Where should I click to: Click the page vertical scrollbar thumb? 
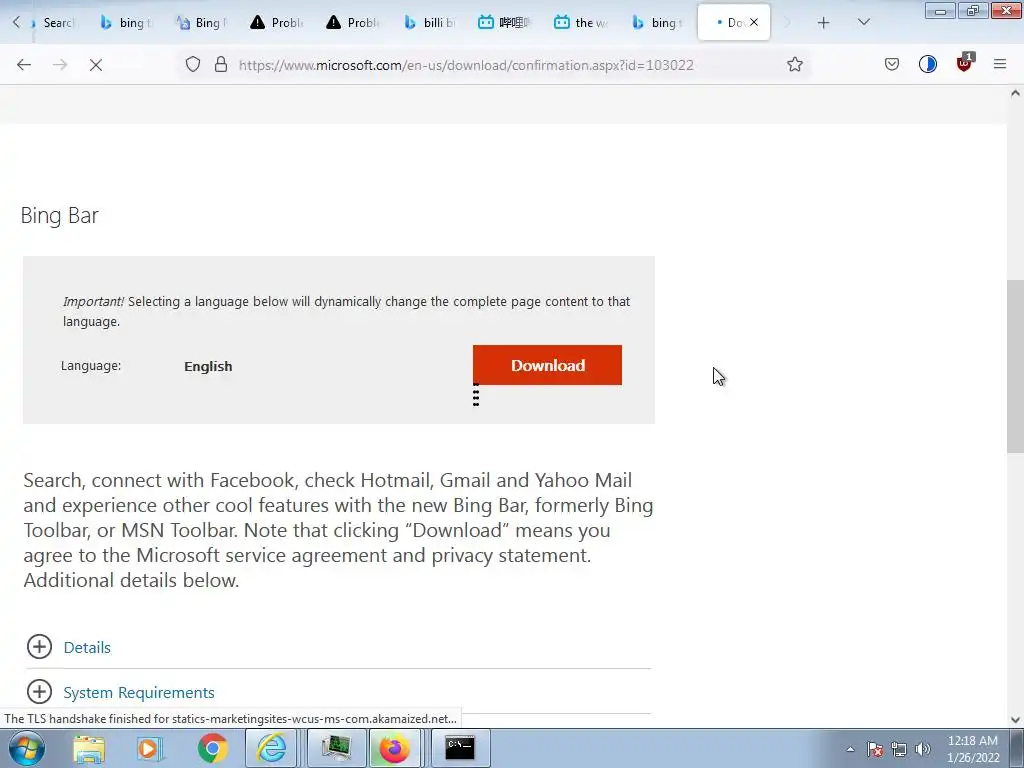pyautogui.click(x=1015, y=366)
